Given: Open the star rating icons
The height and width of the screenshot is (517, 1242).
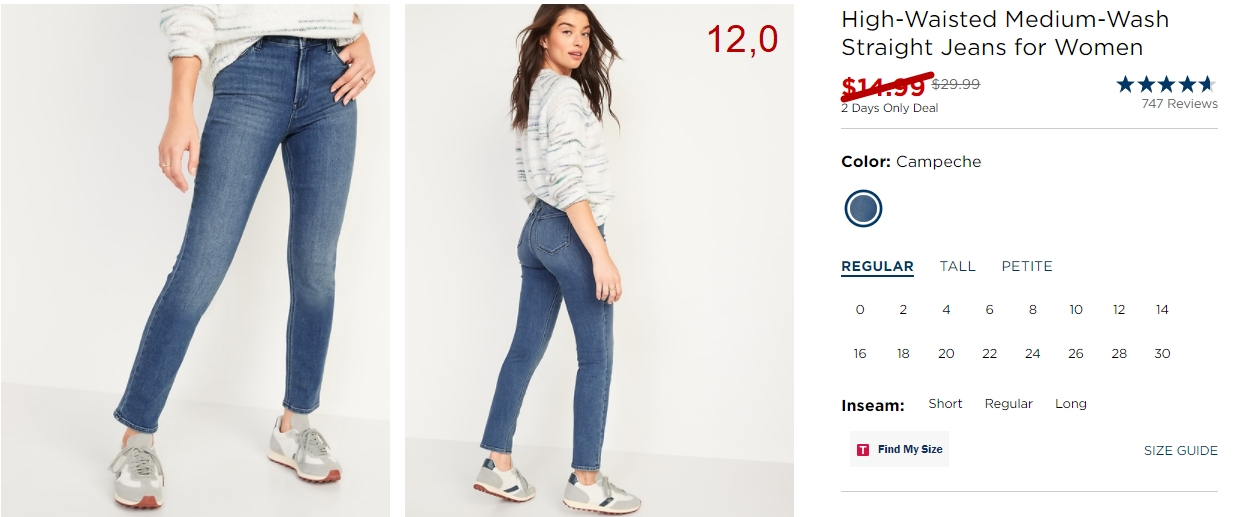Looking at the screenshot, I should [1166, 84].
